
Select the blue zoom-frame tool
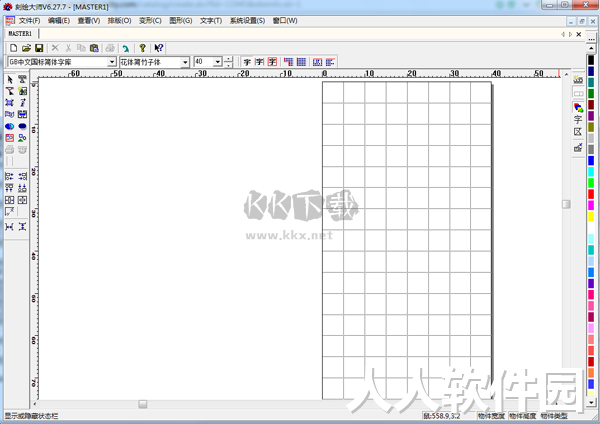coord(10,103)
